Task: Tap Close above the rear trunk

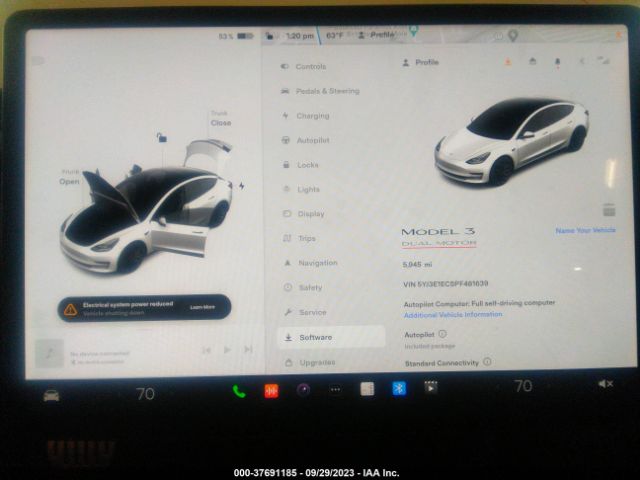Action: coord(221,123)
